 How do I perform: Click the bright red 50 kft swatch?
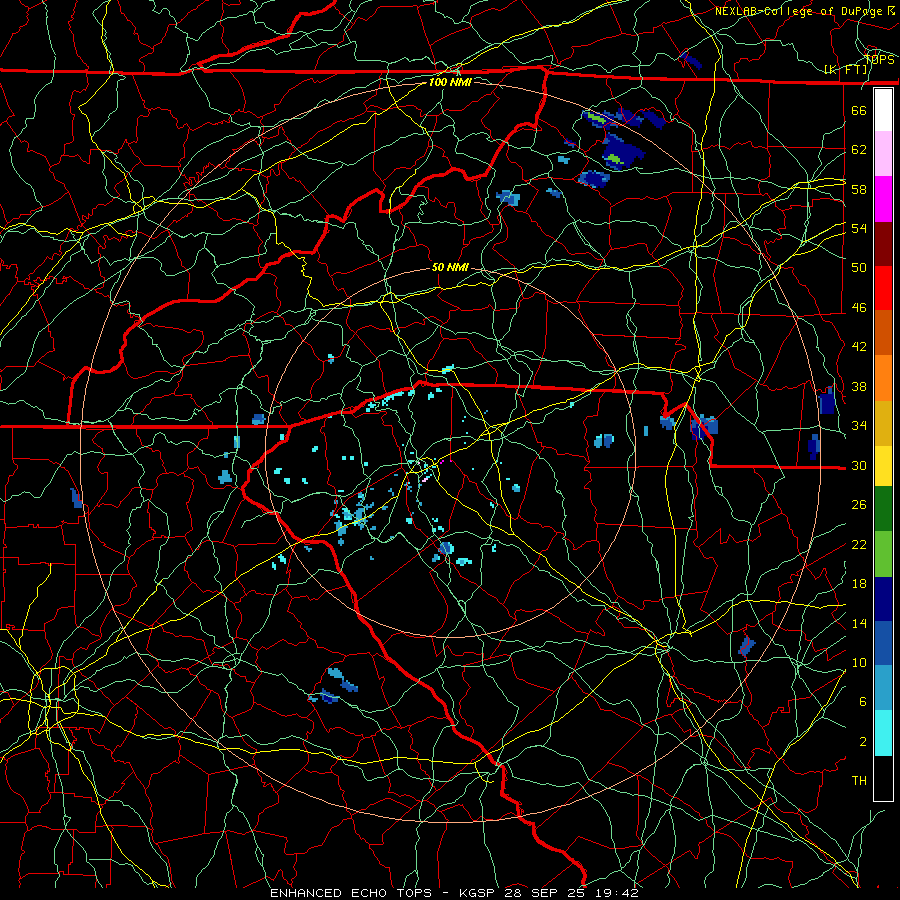click(x=883, y=289)
